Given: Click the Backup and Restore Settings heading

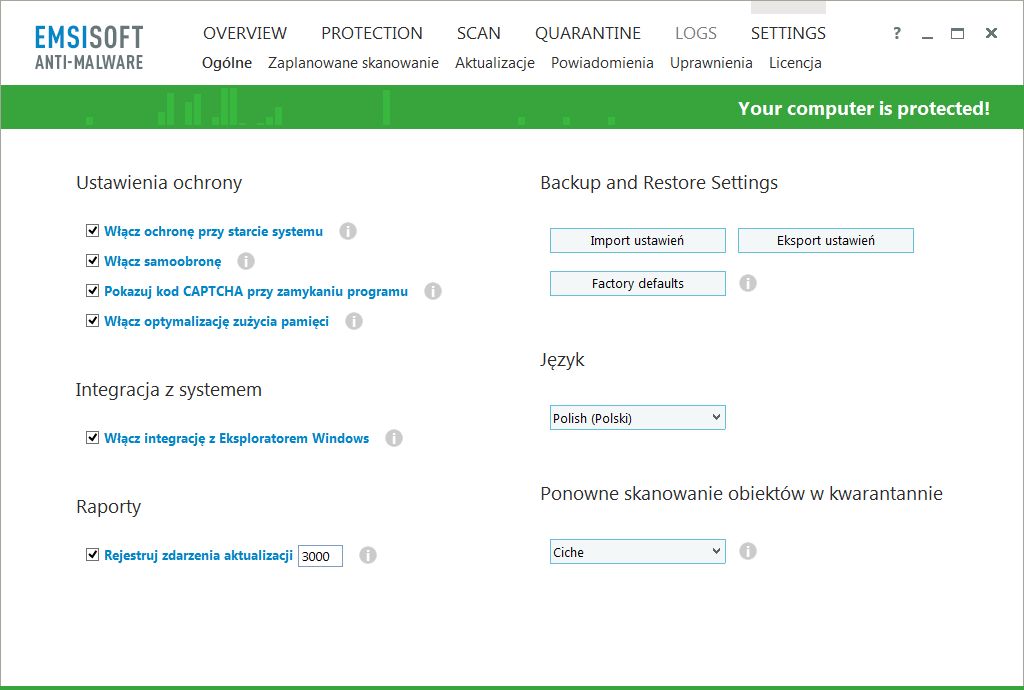Looking at the screenshot, I should (659, 183).
